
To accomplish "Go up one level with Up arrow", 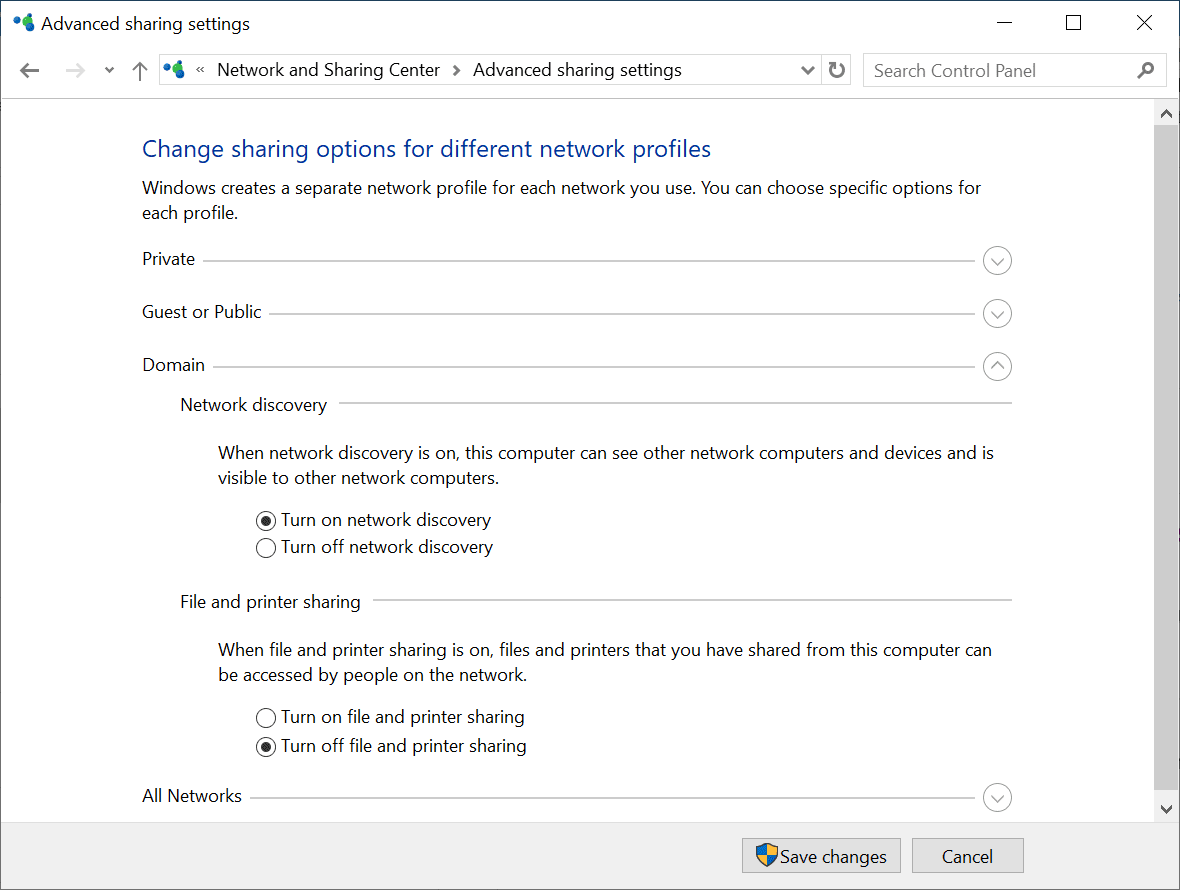I will [139, 71].
